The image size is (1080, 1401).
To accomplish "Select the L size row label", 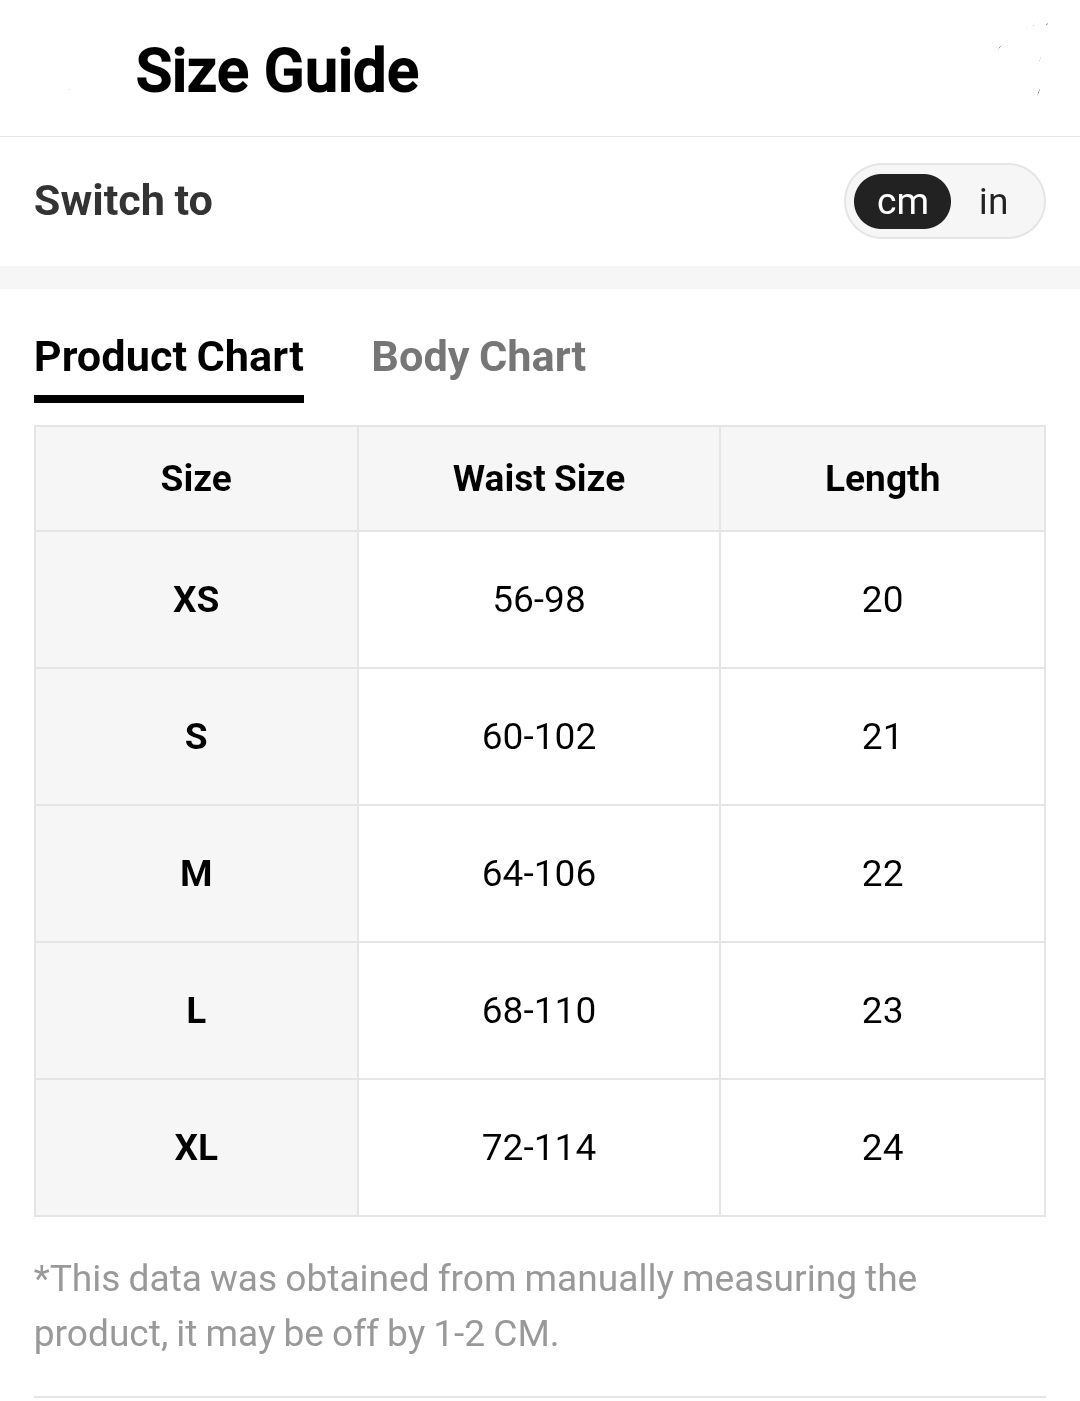I will click(x=196, y=1010).
